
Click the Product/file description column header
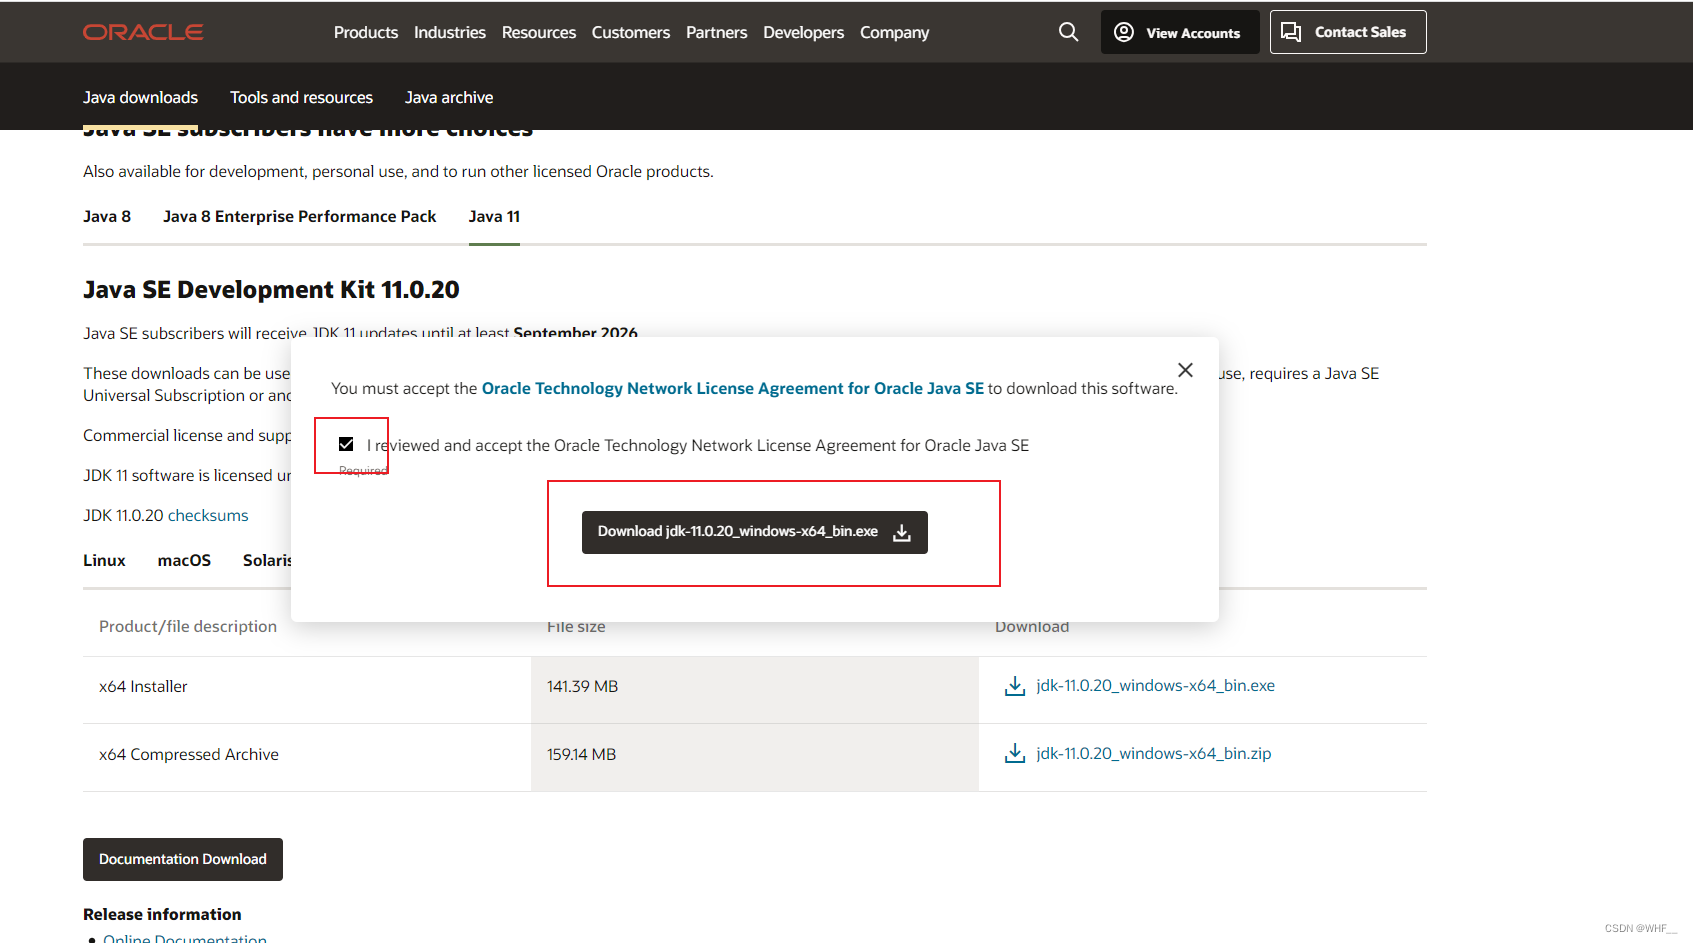click(188, 627)
